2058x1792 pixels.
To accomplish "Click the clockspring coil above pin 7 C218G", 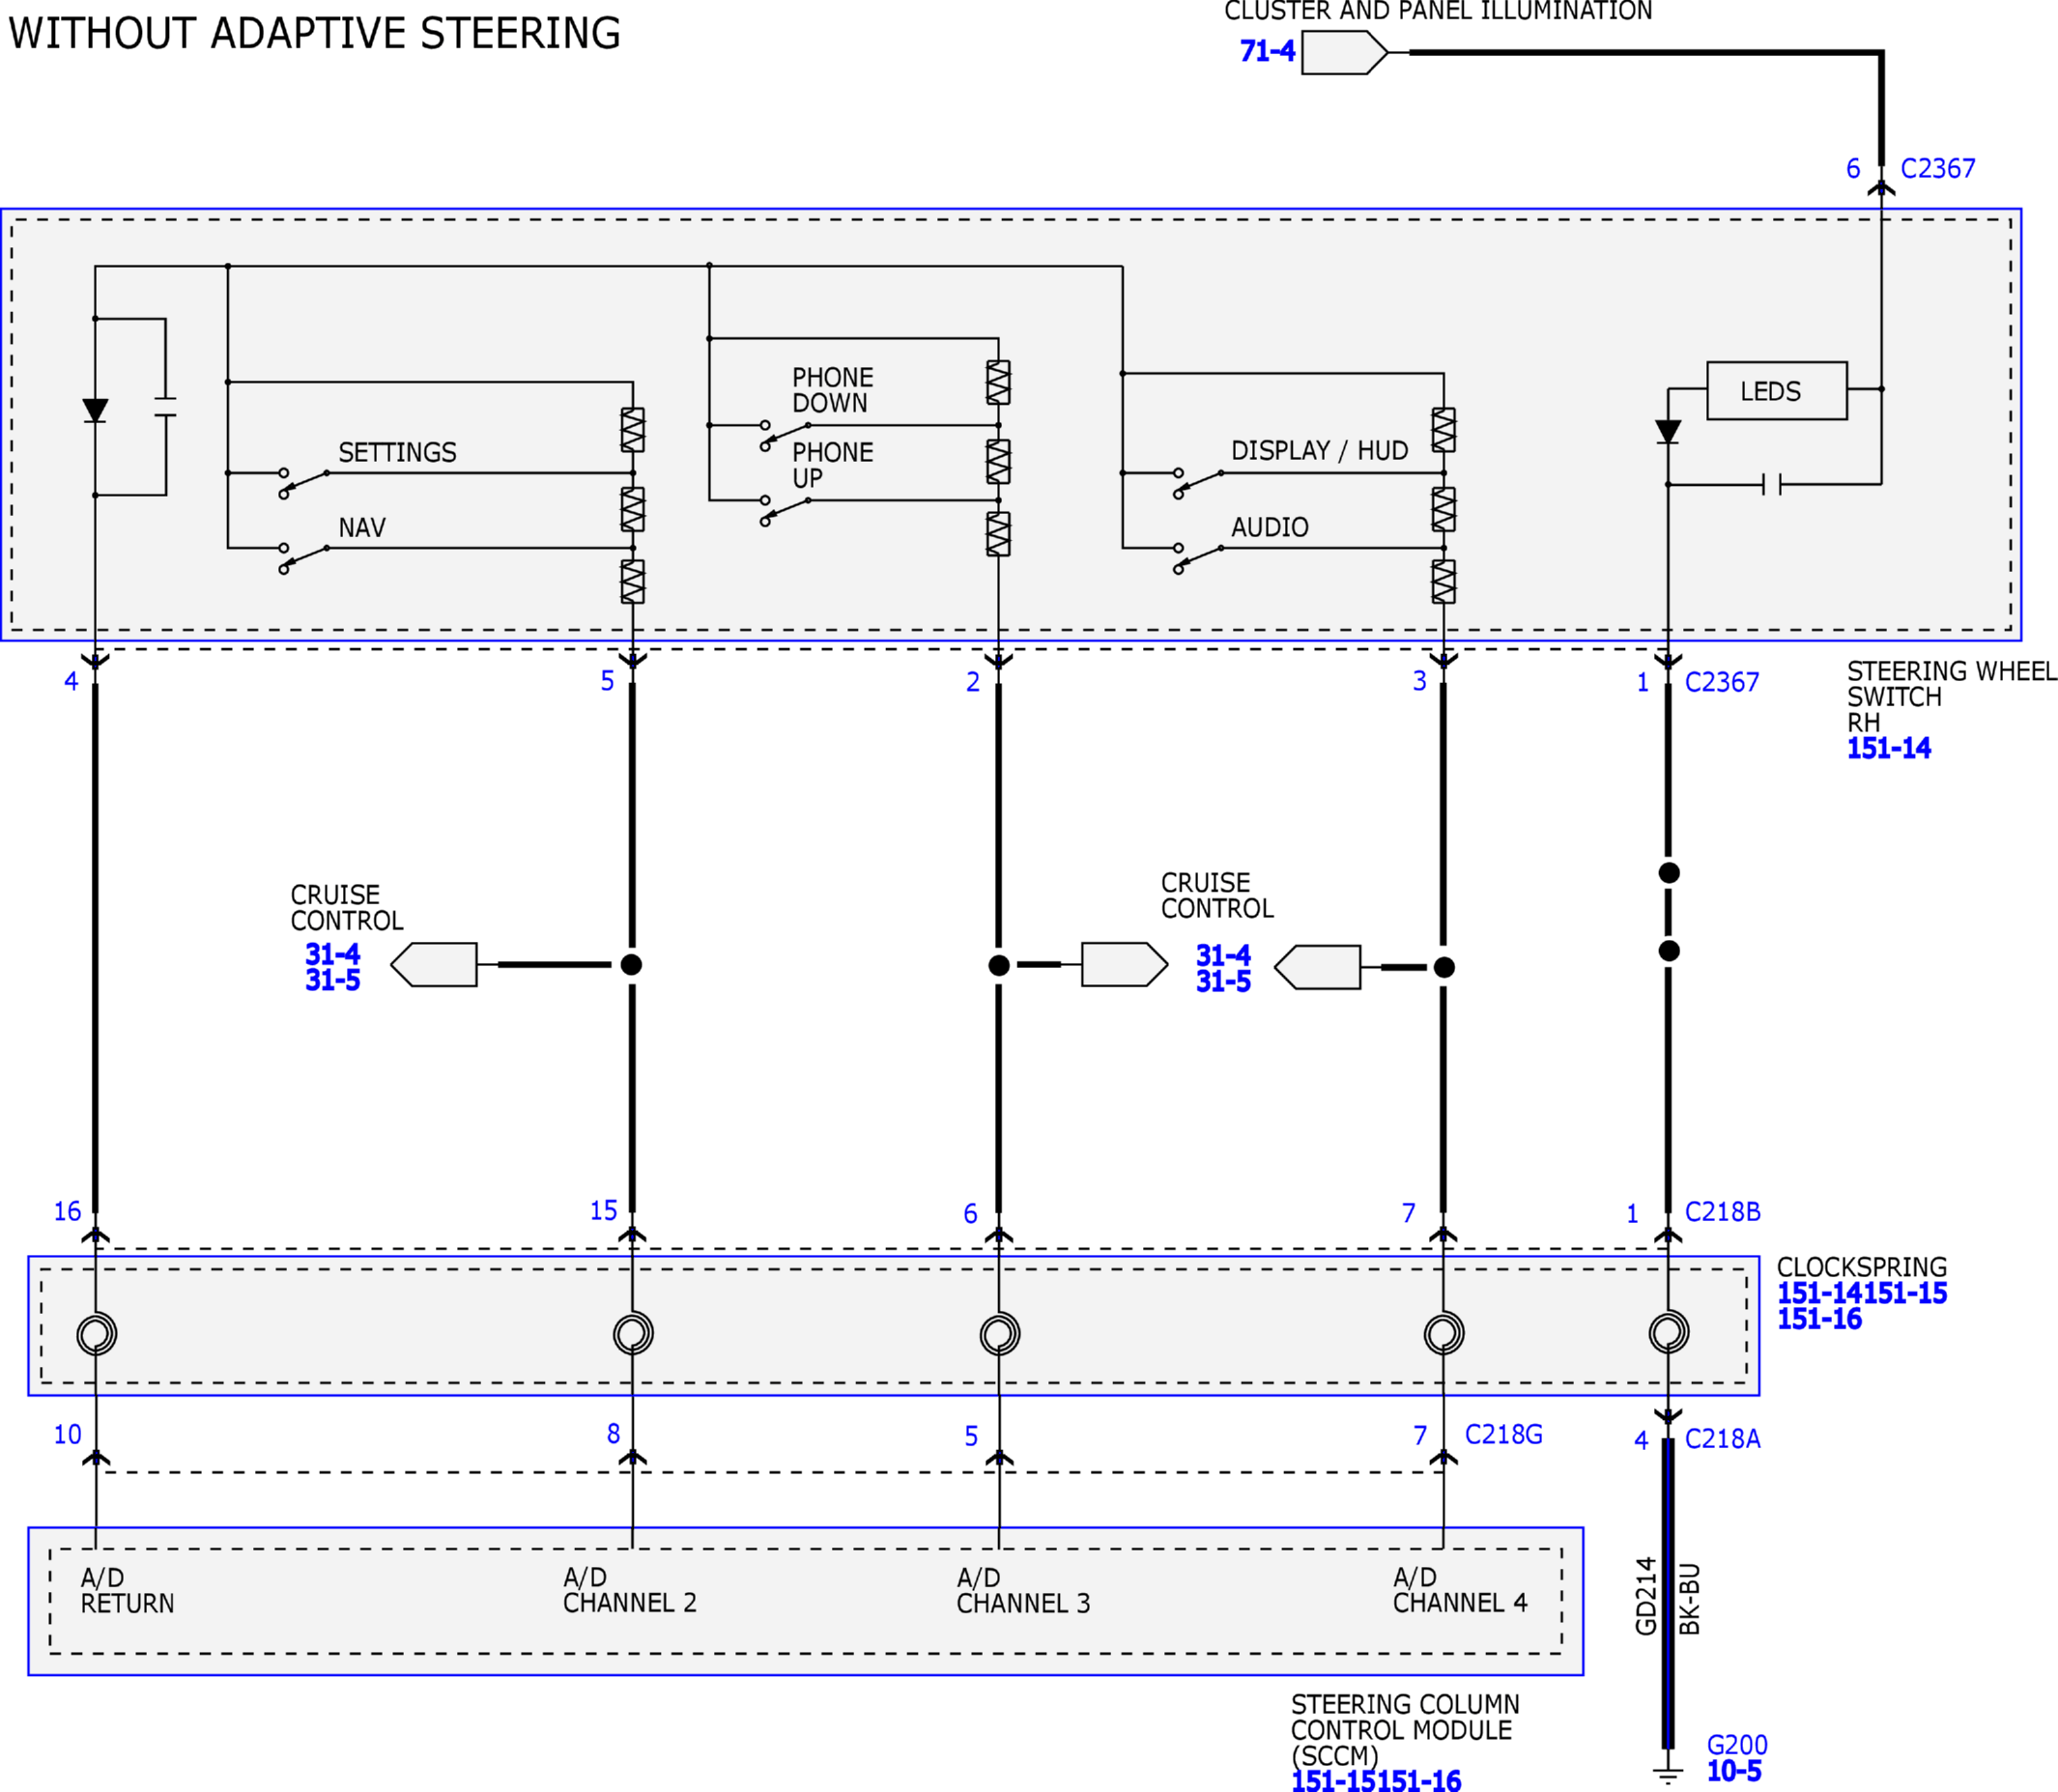I will [1444, 1333].
